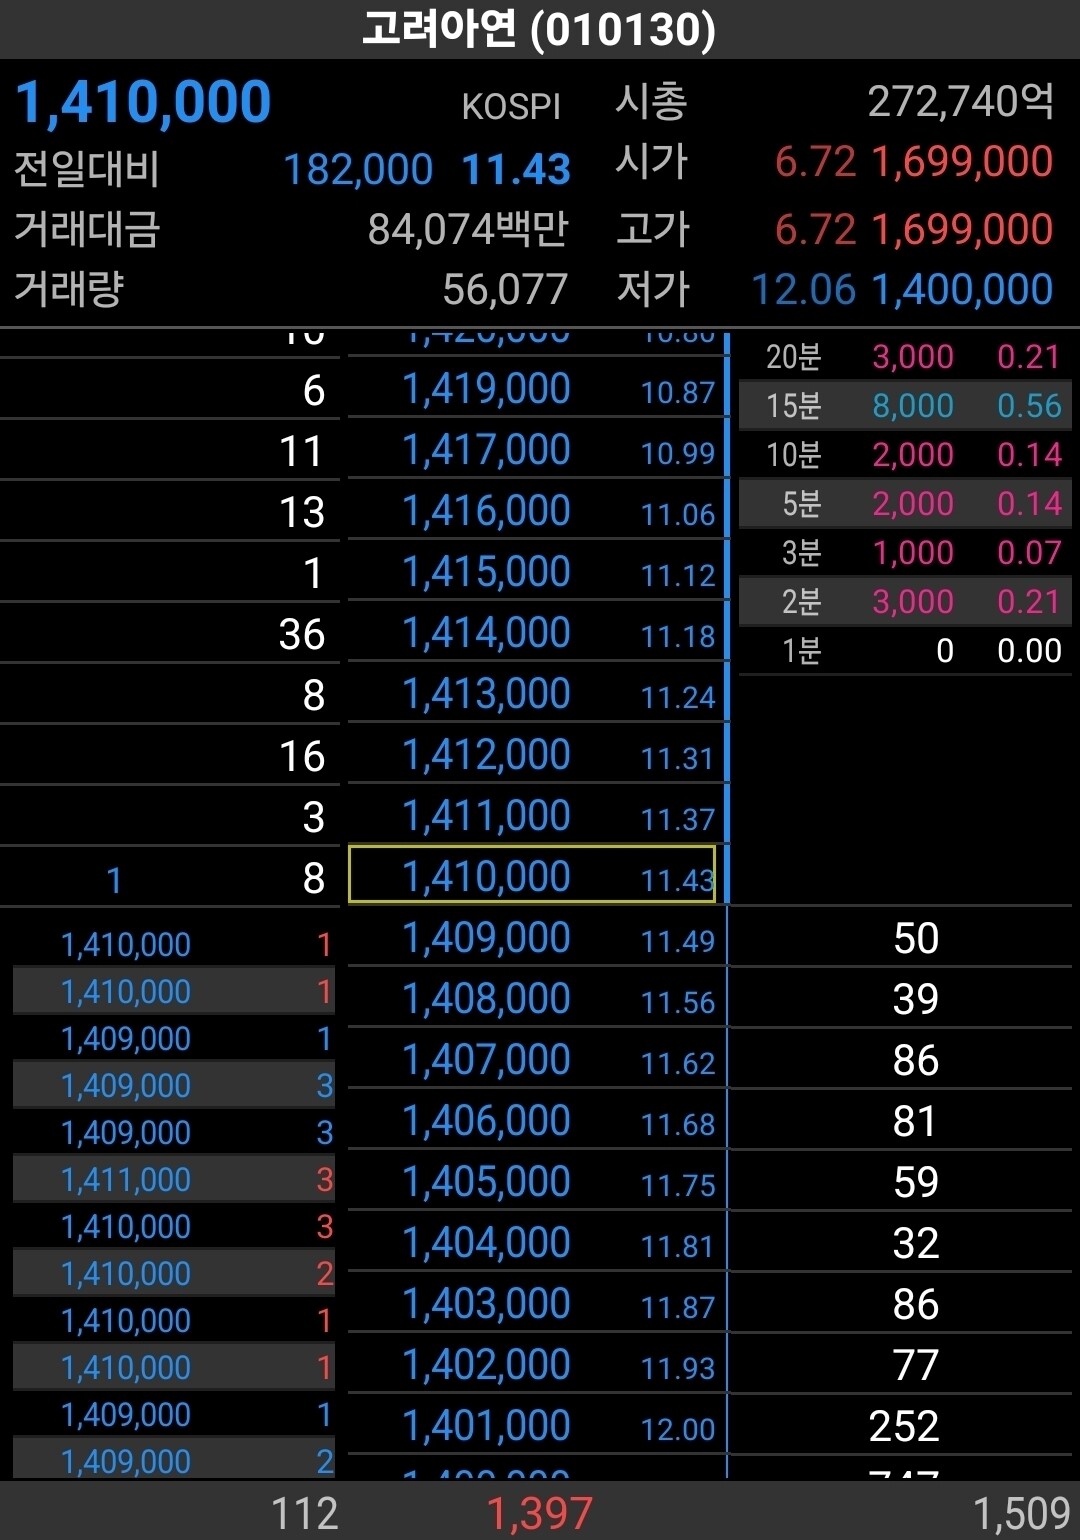Screen dimensions: 1080x1540
Task: Tap the 고가 row price 1,699,000
Action: tap(962, 230)
